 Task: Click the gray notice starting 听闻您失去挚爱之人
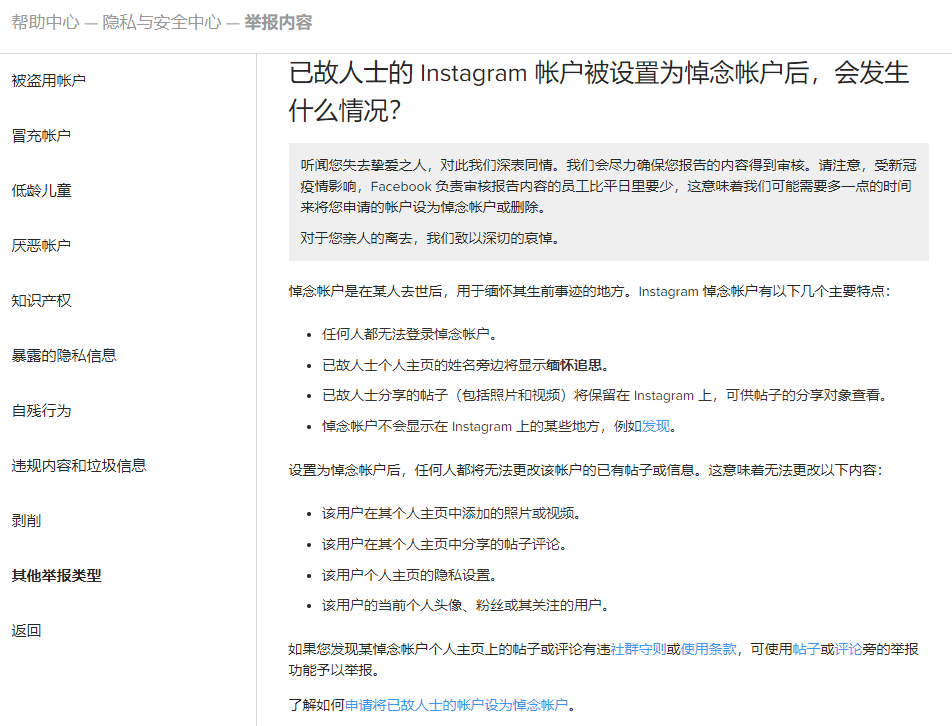[x=608, y=202]
